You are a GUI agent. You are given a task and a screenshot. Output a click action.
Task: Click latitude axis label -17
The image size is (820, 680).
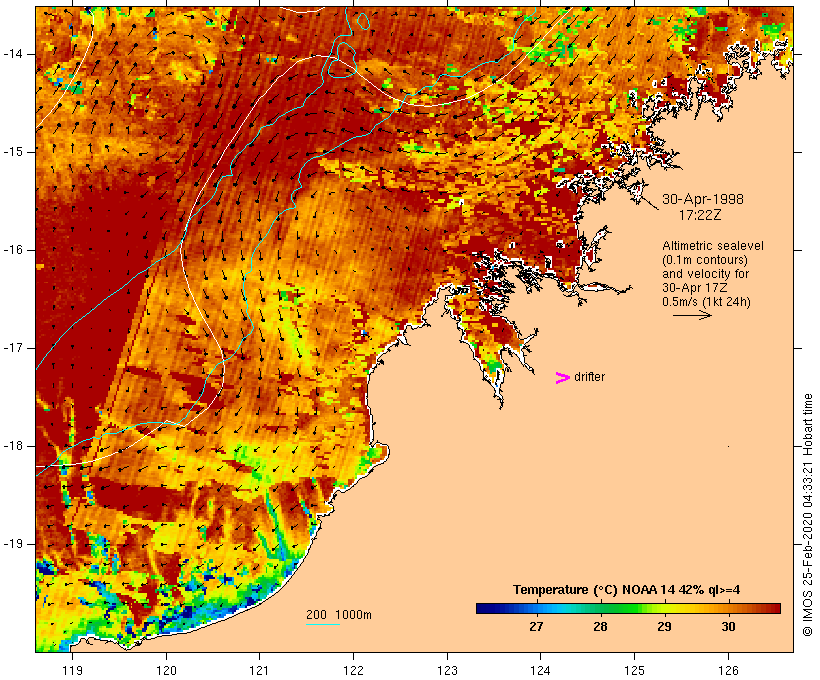[x=13, y=348]
